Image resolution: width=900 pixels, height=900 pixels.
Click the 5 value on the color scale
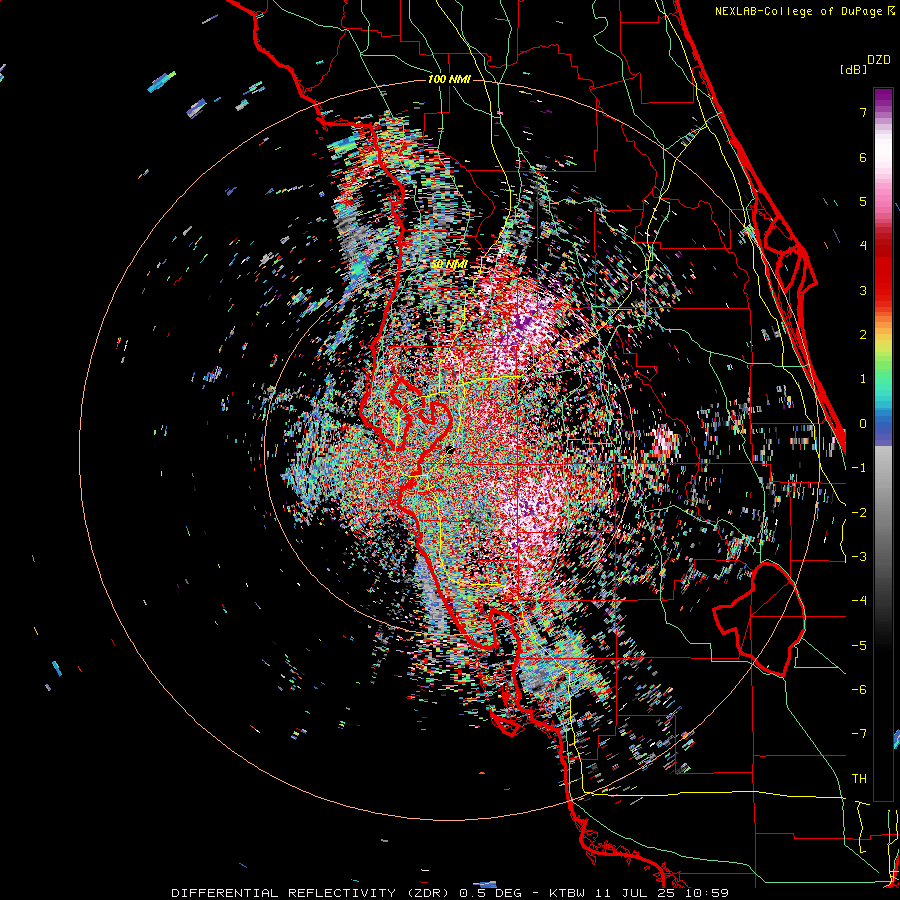pyautogui.click(x=863, y=201)
